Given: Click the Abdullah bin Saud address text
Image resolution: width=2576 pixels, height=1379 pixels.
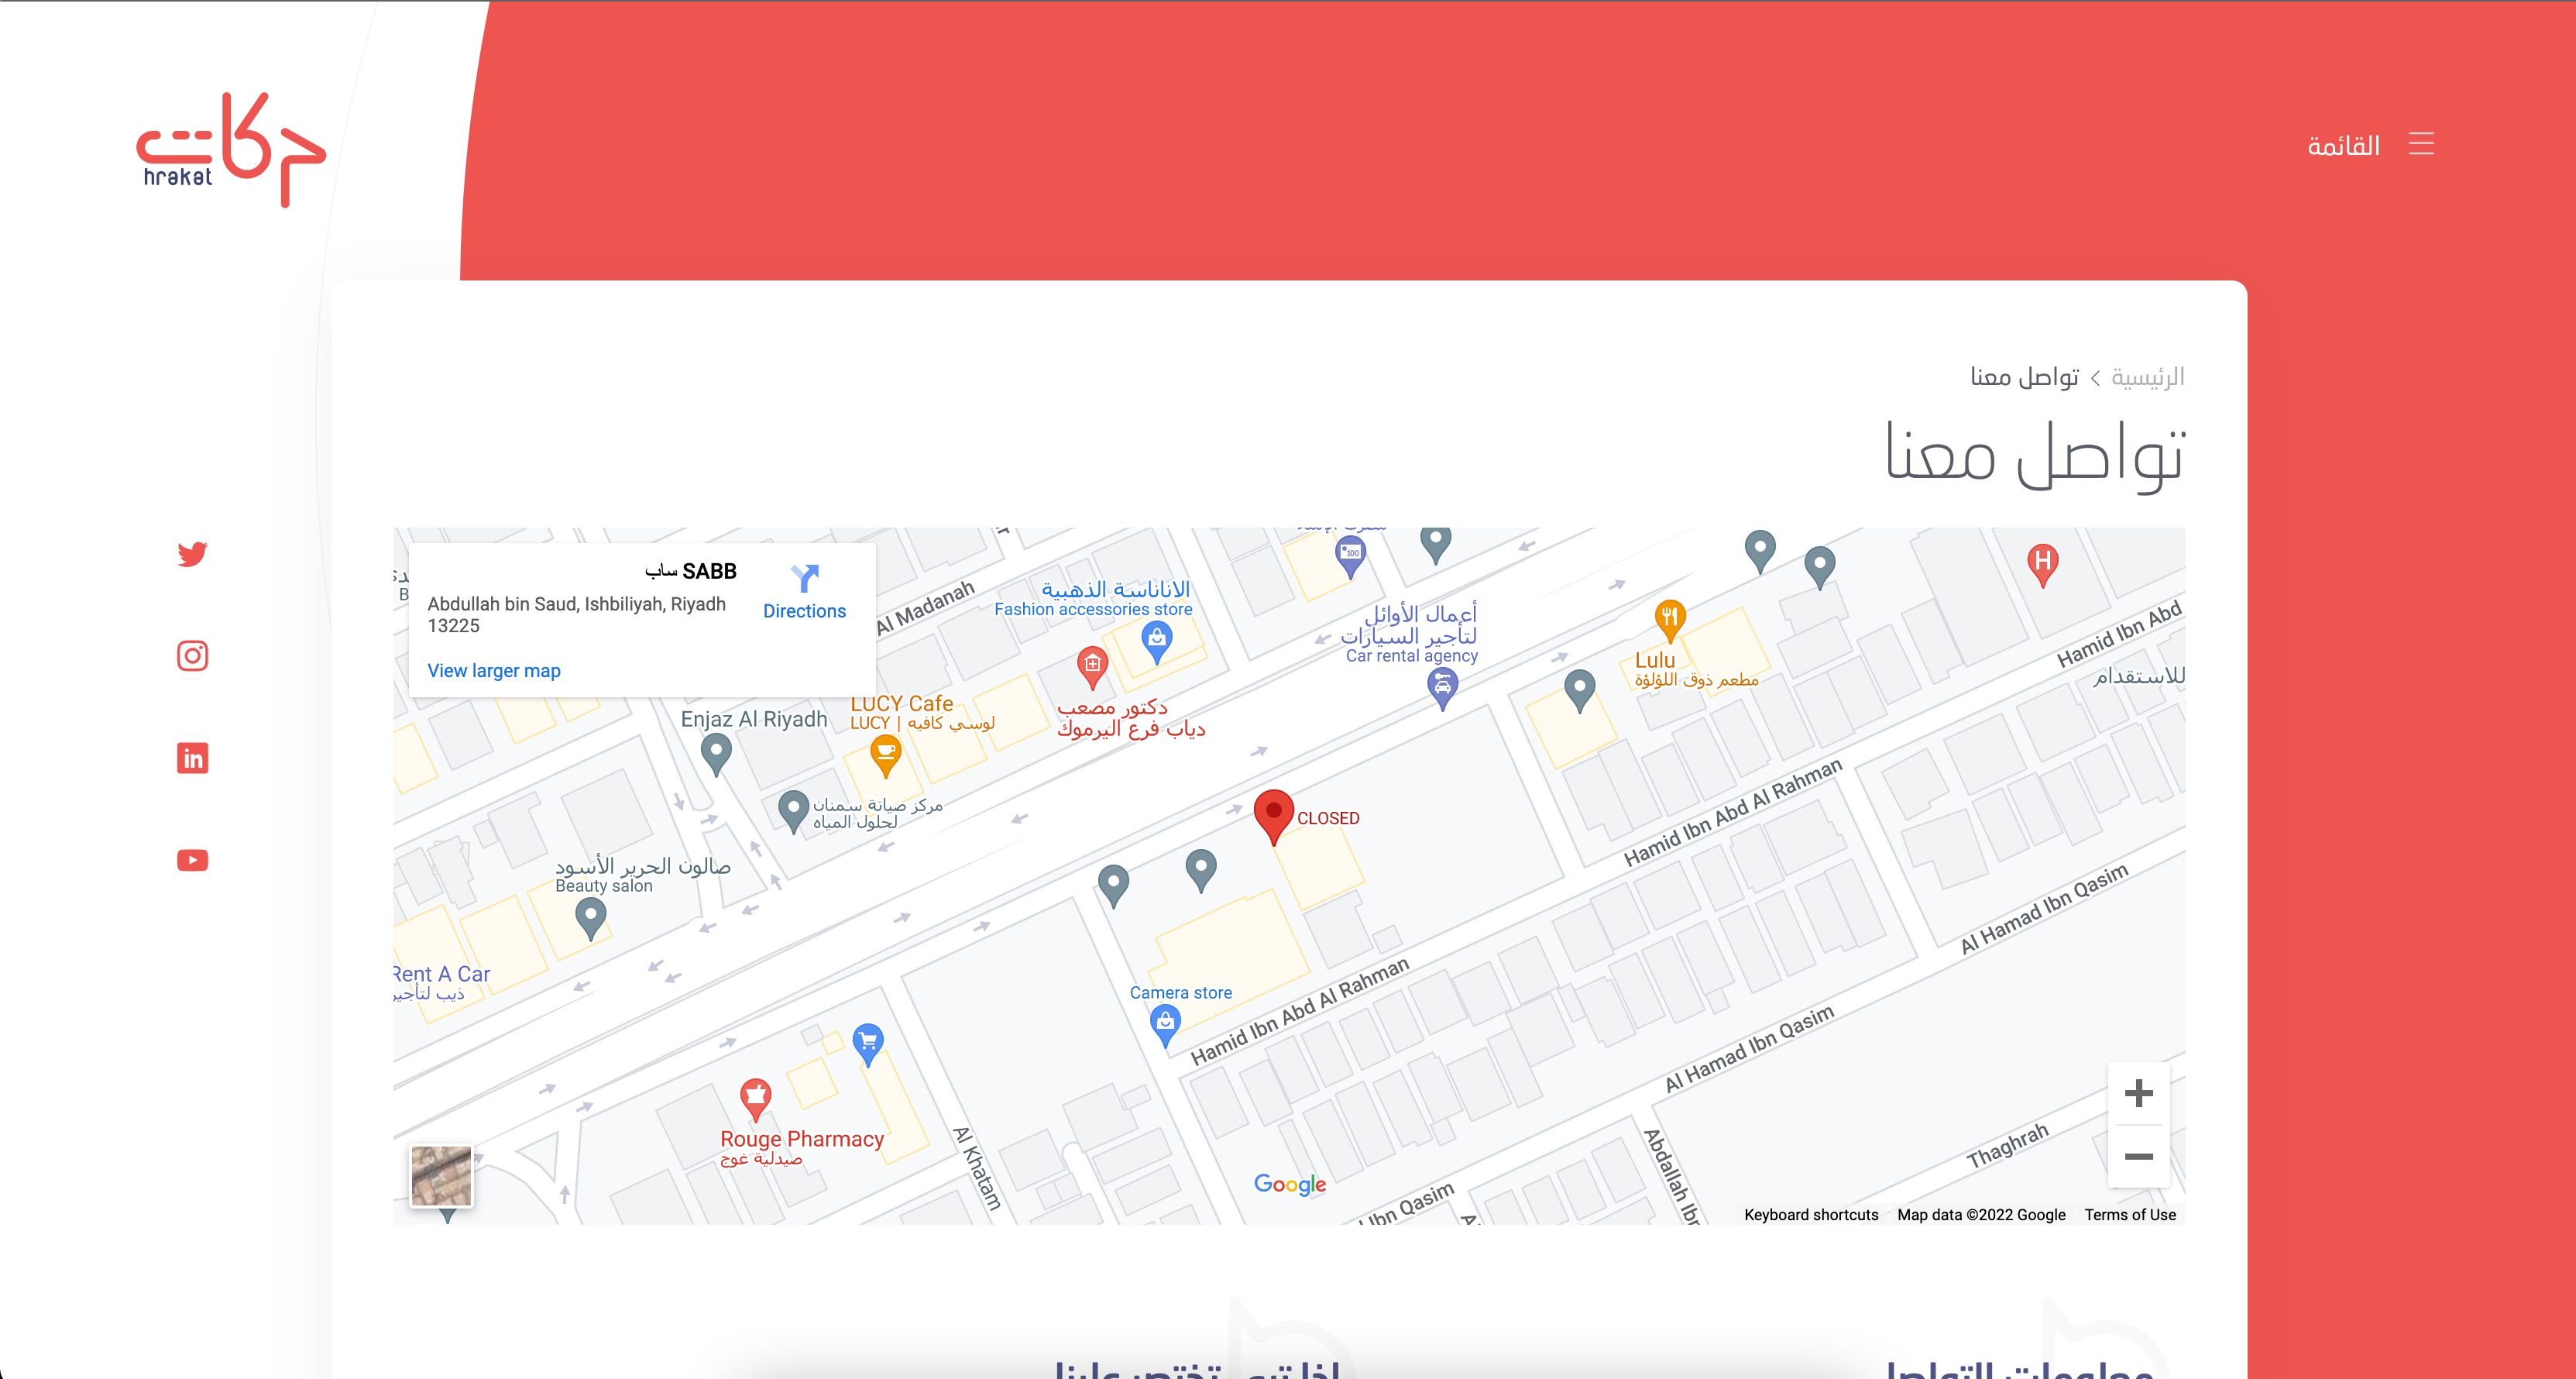Looking at the screenshot, I should coord(576,614).
